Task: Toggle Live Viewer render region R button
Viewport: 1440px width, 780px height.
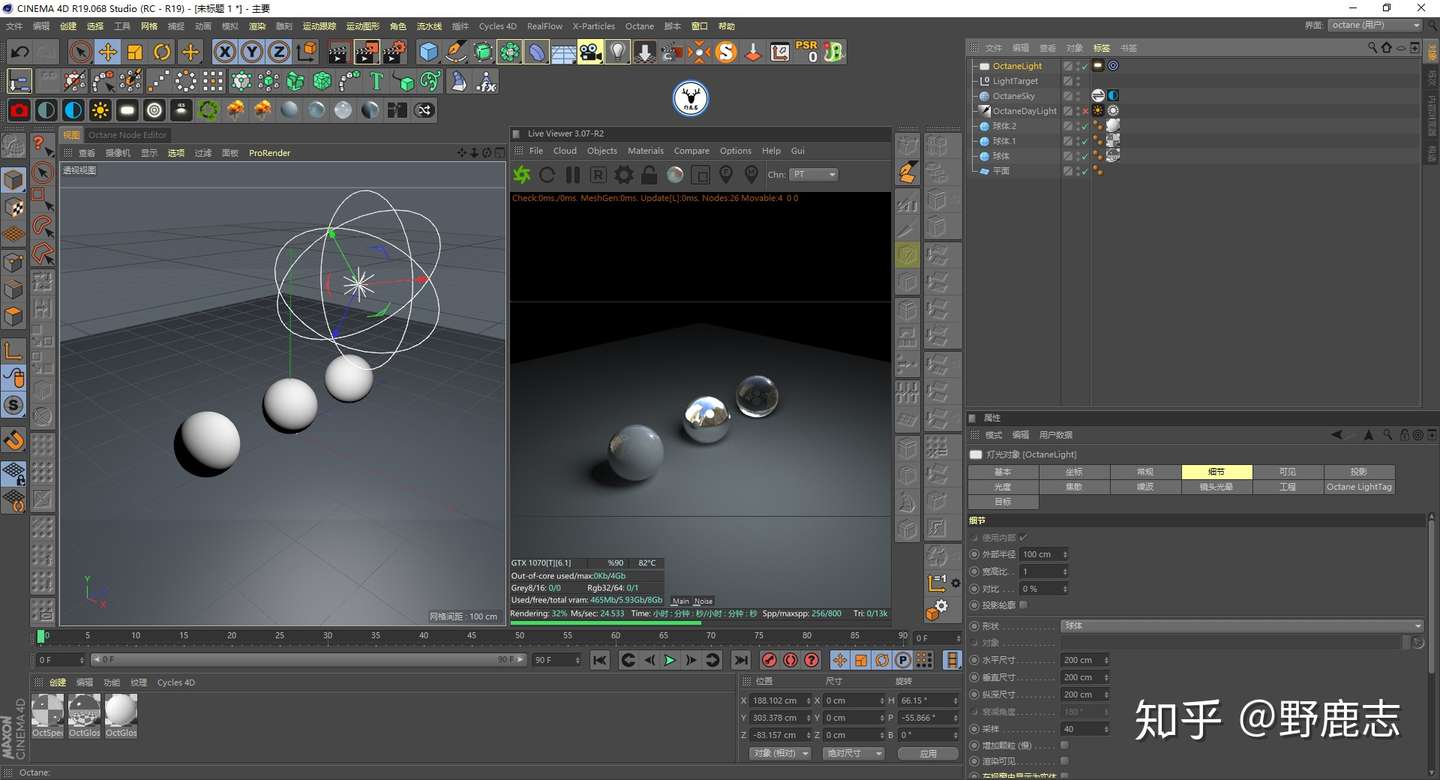Action: (598, 175)
